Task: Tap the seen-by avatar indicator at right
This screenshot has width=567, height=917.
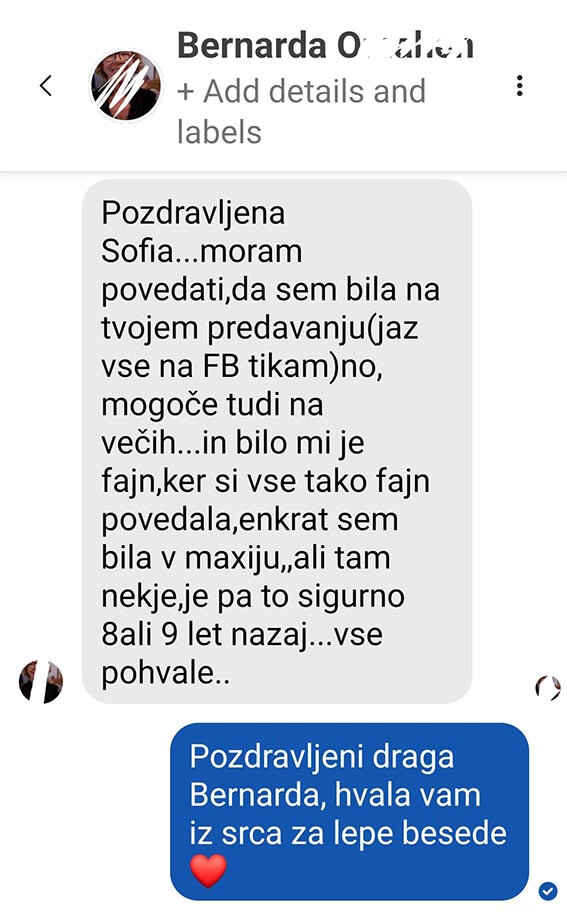Action: 548,687
